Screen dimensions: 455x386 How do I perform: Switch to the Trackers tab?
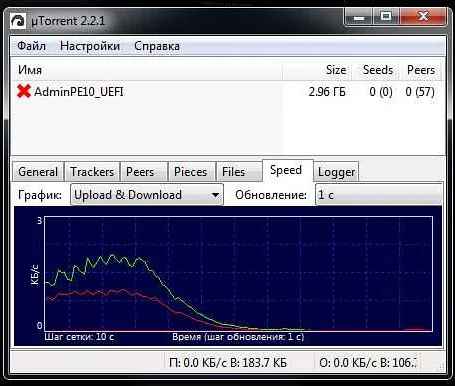(x=92, y=172)
